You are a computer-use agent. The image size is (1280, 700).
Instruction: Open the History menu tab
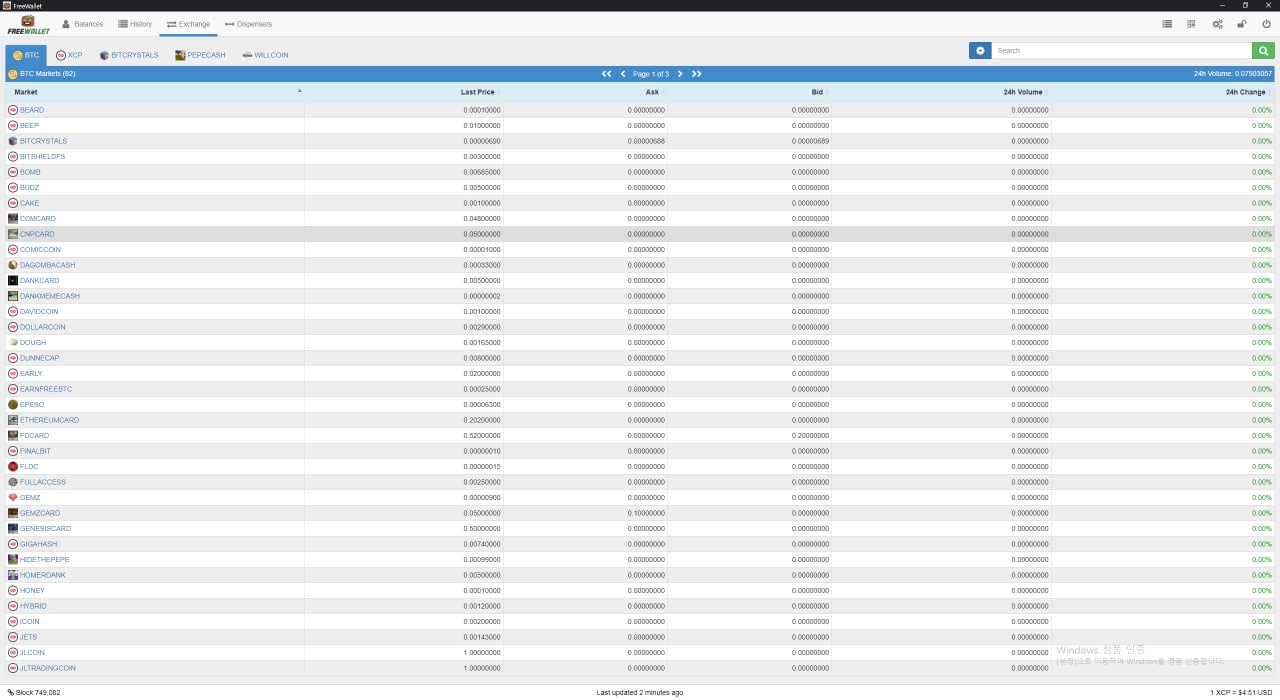pyautogui.click(x=135, y=24)
